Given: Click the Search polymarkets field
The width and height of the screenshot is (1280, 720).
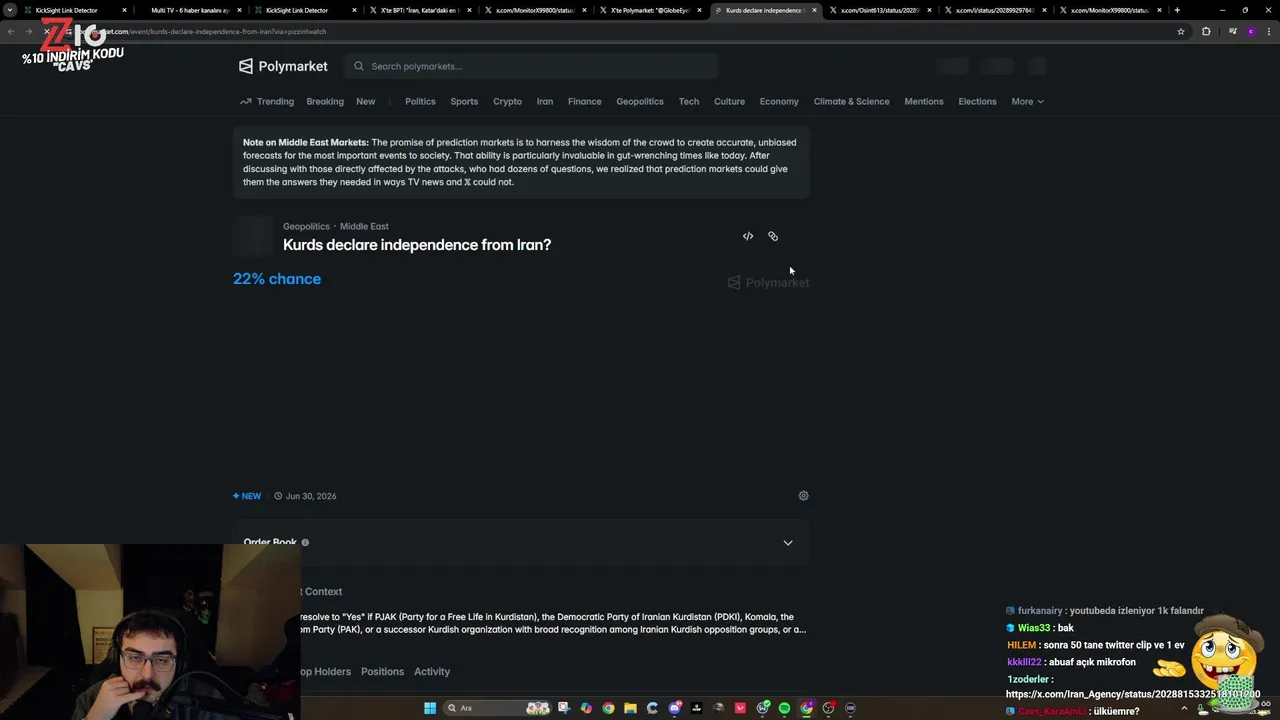Looking at the screenshot, I should coord(532,66).
